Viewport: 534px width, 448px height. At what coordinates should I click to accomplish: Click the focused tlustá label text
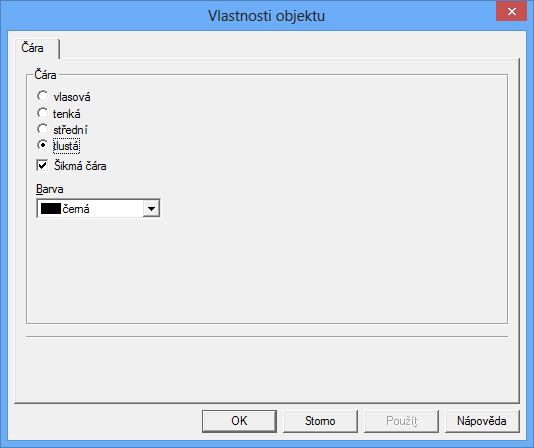(66, 146)
